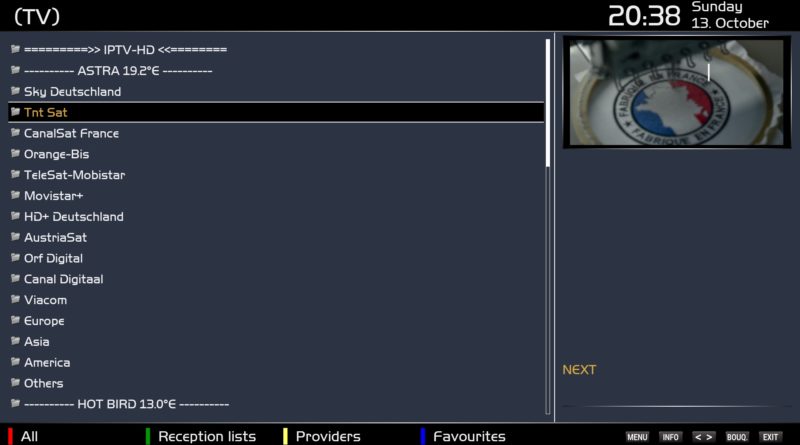800x445 pixels.
Task: Click the folder icon beside Orange-Bis
Action: pyautogui.click(x=15, y=154)
